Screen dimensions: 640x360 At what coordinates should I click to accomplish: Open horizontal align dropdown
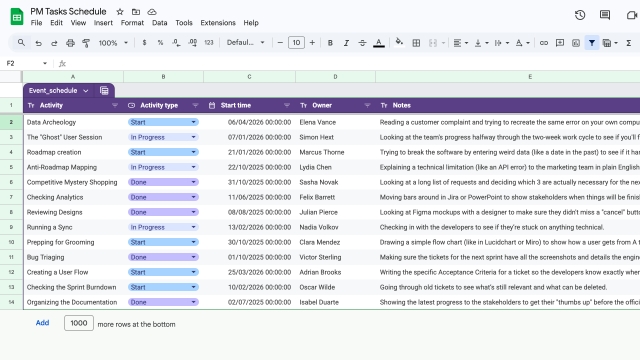pyautogui.click(x=460, y=43)
